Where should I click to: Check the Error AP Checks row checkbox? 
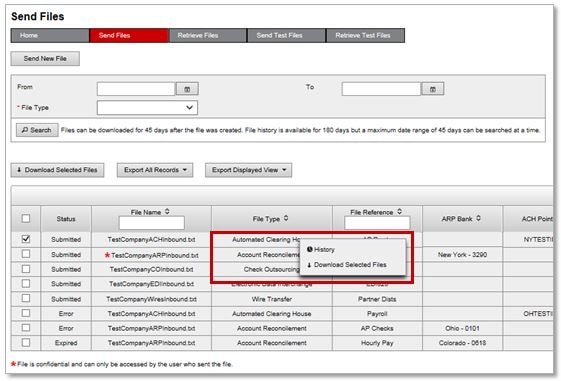tap(26, 328)
